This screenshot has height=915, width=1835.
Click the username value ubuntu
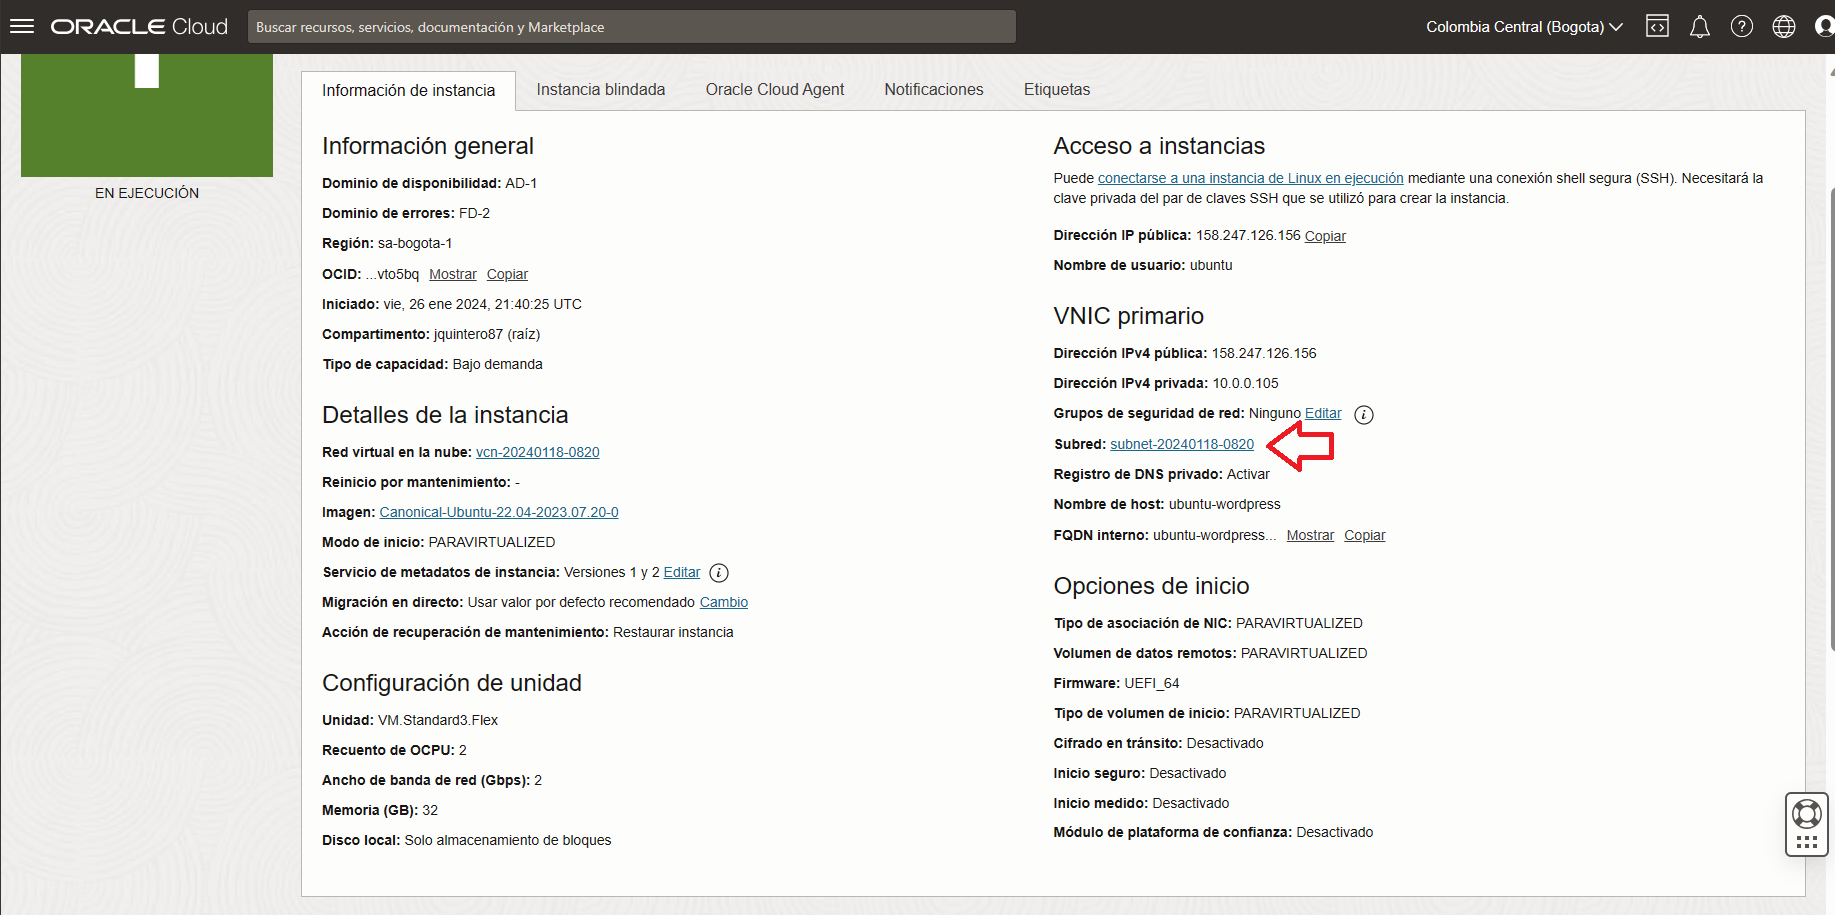(x=1211, y=265)
